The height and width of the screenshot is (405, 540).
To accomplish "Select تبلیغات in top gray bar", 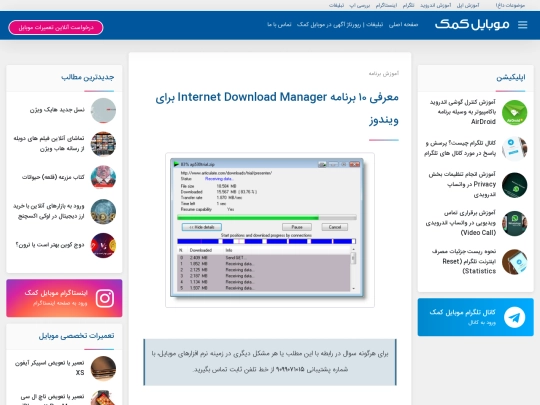I will [336, 5].
